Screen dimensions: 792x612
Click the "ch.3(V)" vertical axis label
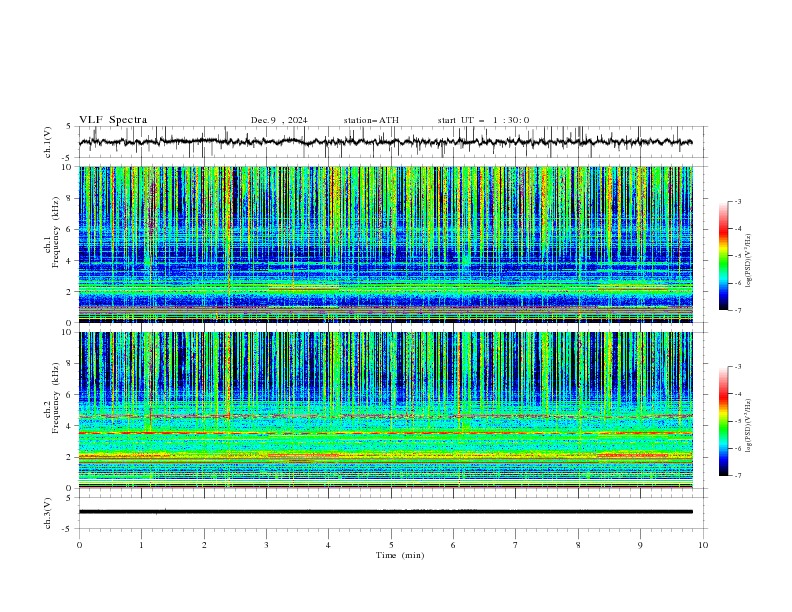(x=48, y=513)
